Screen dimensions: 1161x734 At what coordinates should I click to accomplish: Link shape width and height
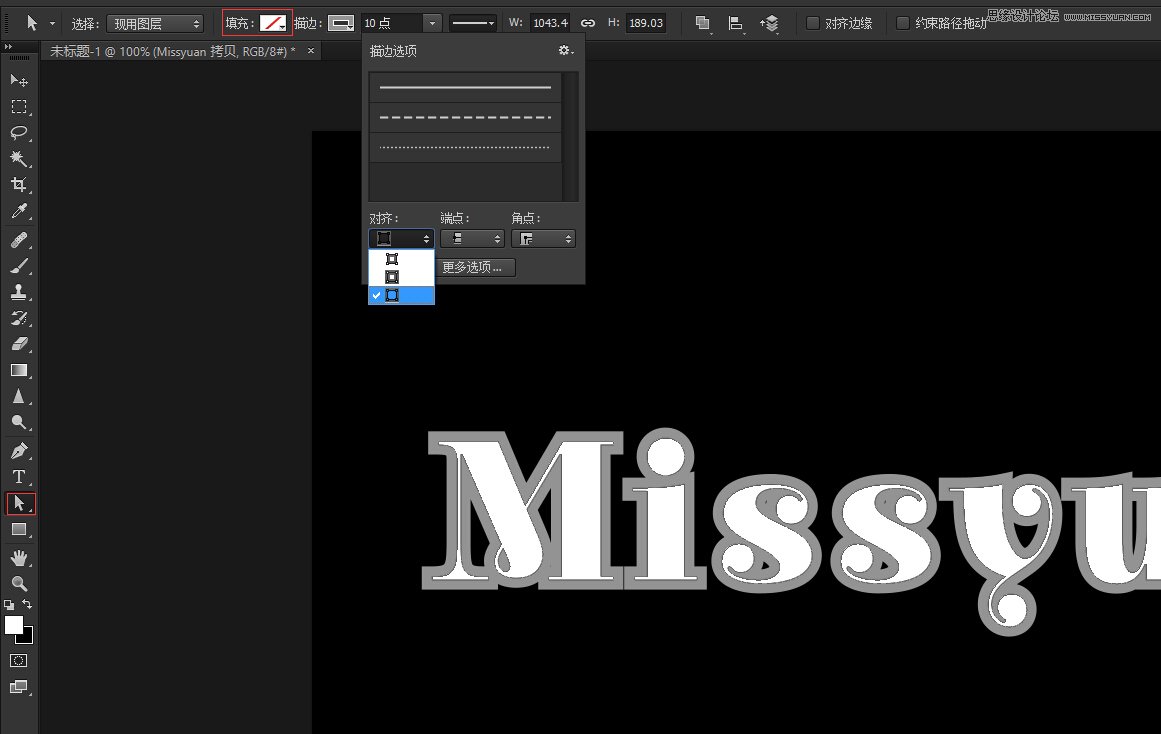pyautogui.click(x=587, y=23)
